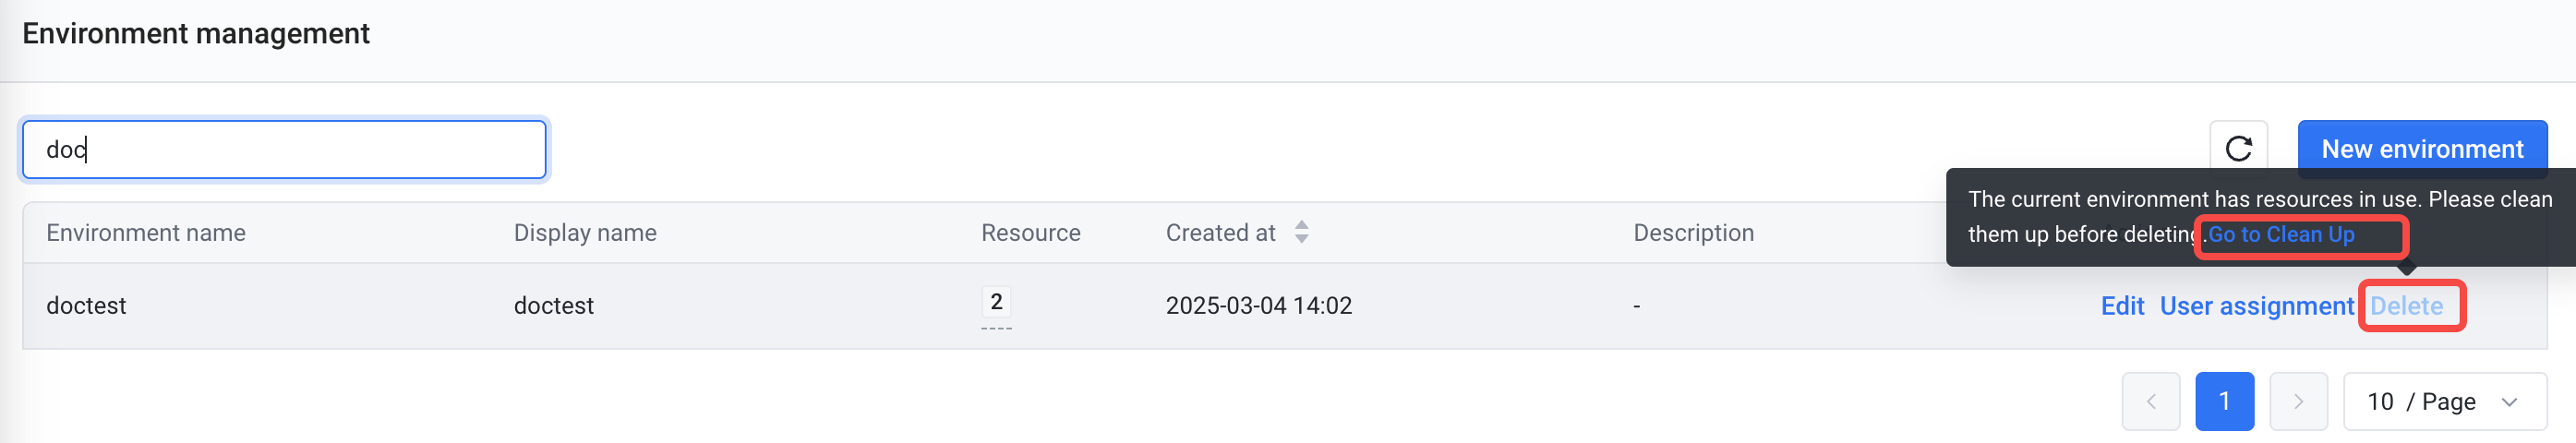
Task: Click the resource count badge 2
Action: [996, 302]
